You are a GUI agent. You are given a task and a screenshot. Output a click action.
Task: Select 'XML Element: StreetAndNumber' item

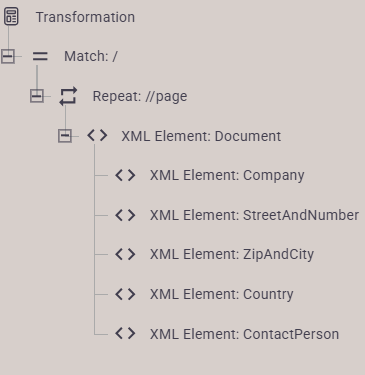254,215
